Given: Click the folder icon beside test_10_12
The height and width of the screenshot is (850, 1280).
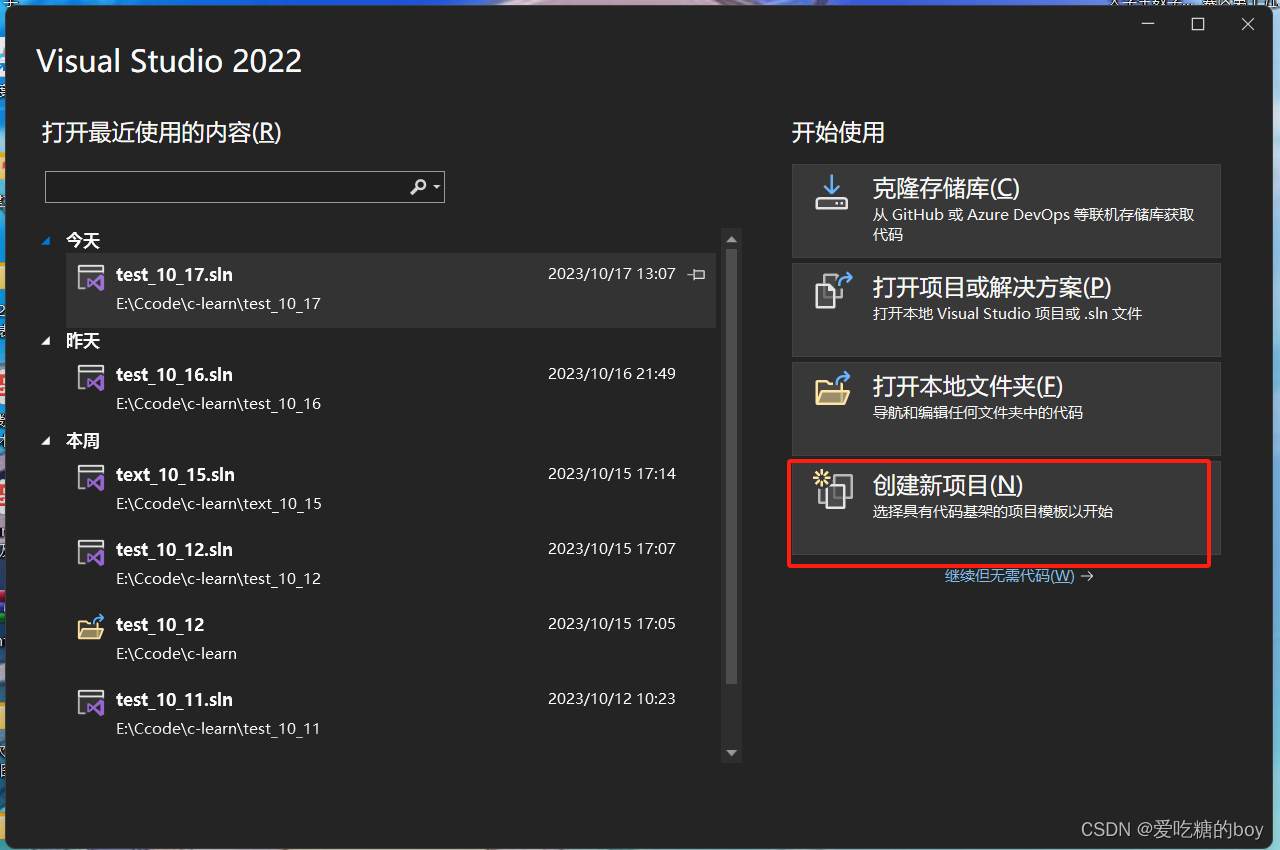Looking at the screenshot, I should click(91, 627).
